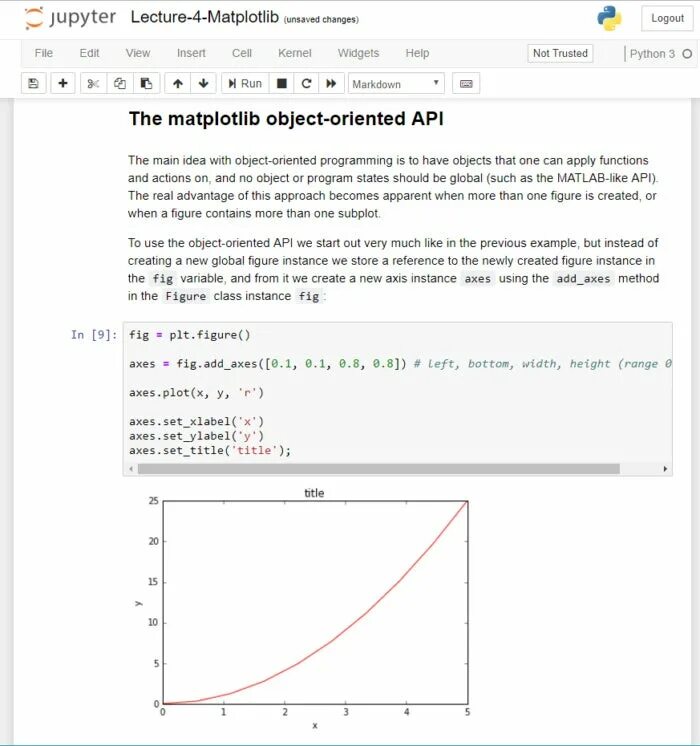Click the code cell scroll right arrow
This screenshot has height=746, width=700.
[x=665, y=469]
